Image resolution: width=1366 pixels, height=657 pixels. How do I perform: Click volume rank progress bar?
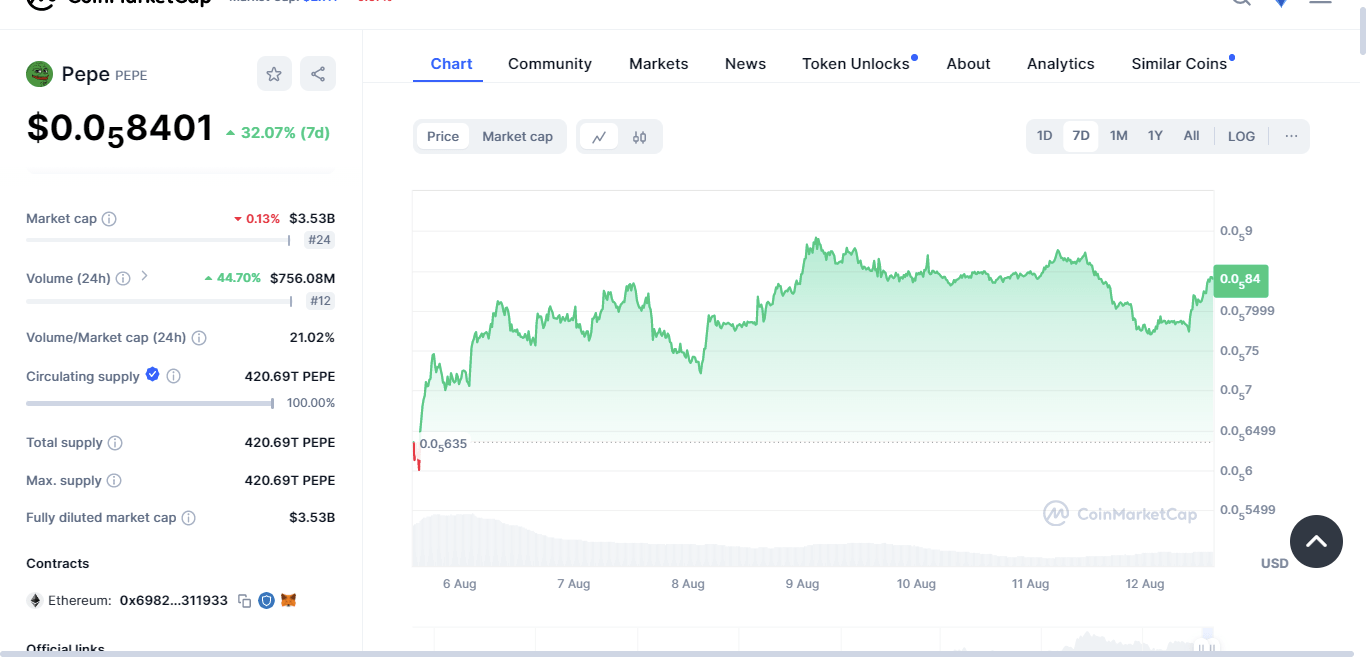click(x=158, y=300)
